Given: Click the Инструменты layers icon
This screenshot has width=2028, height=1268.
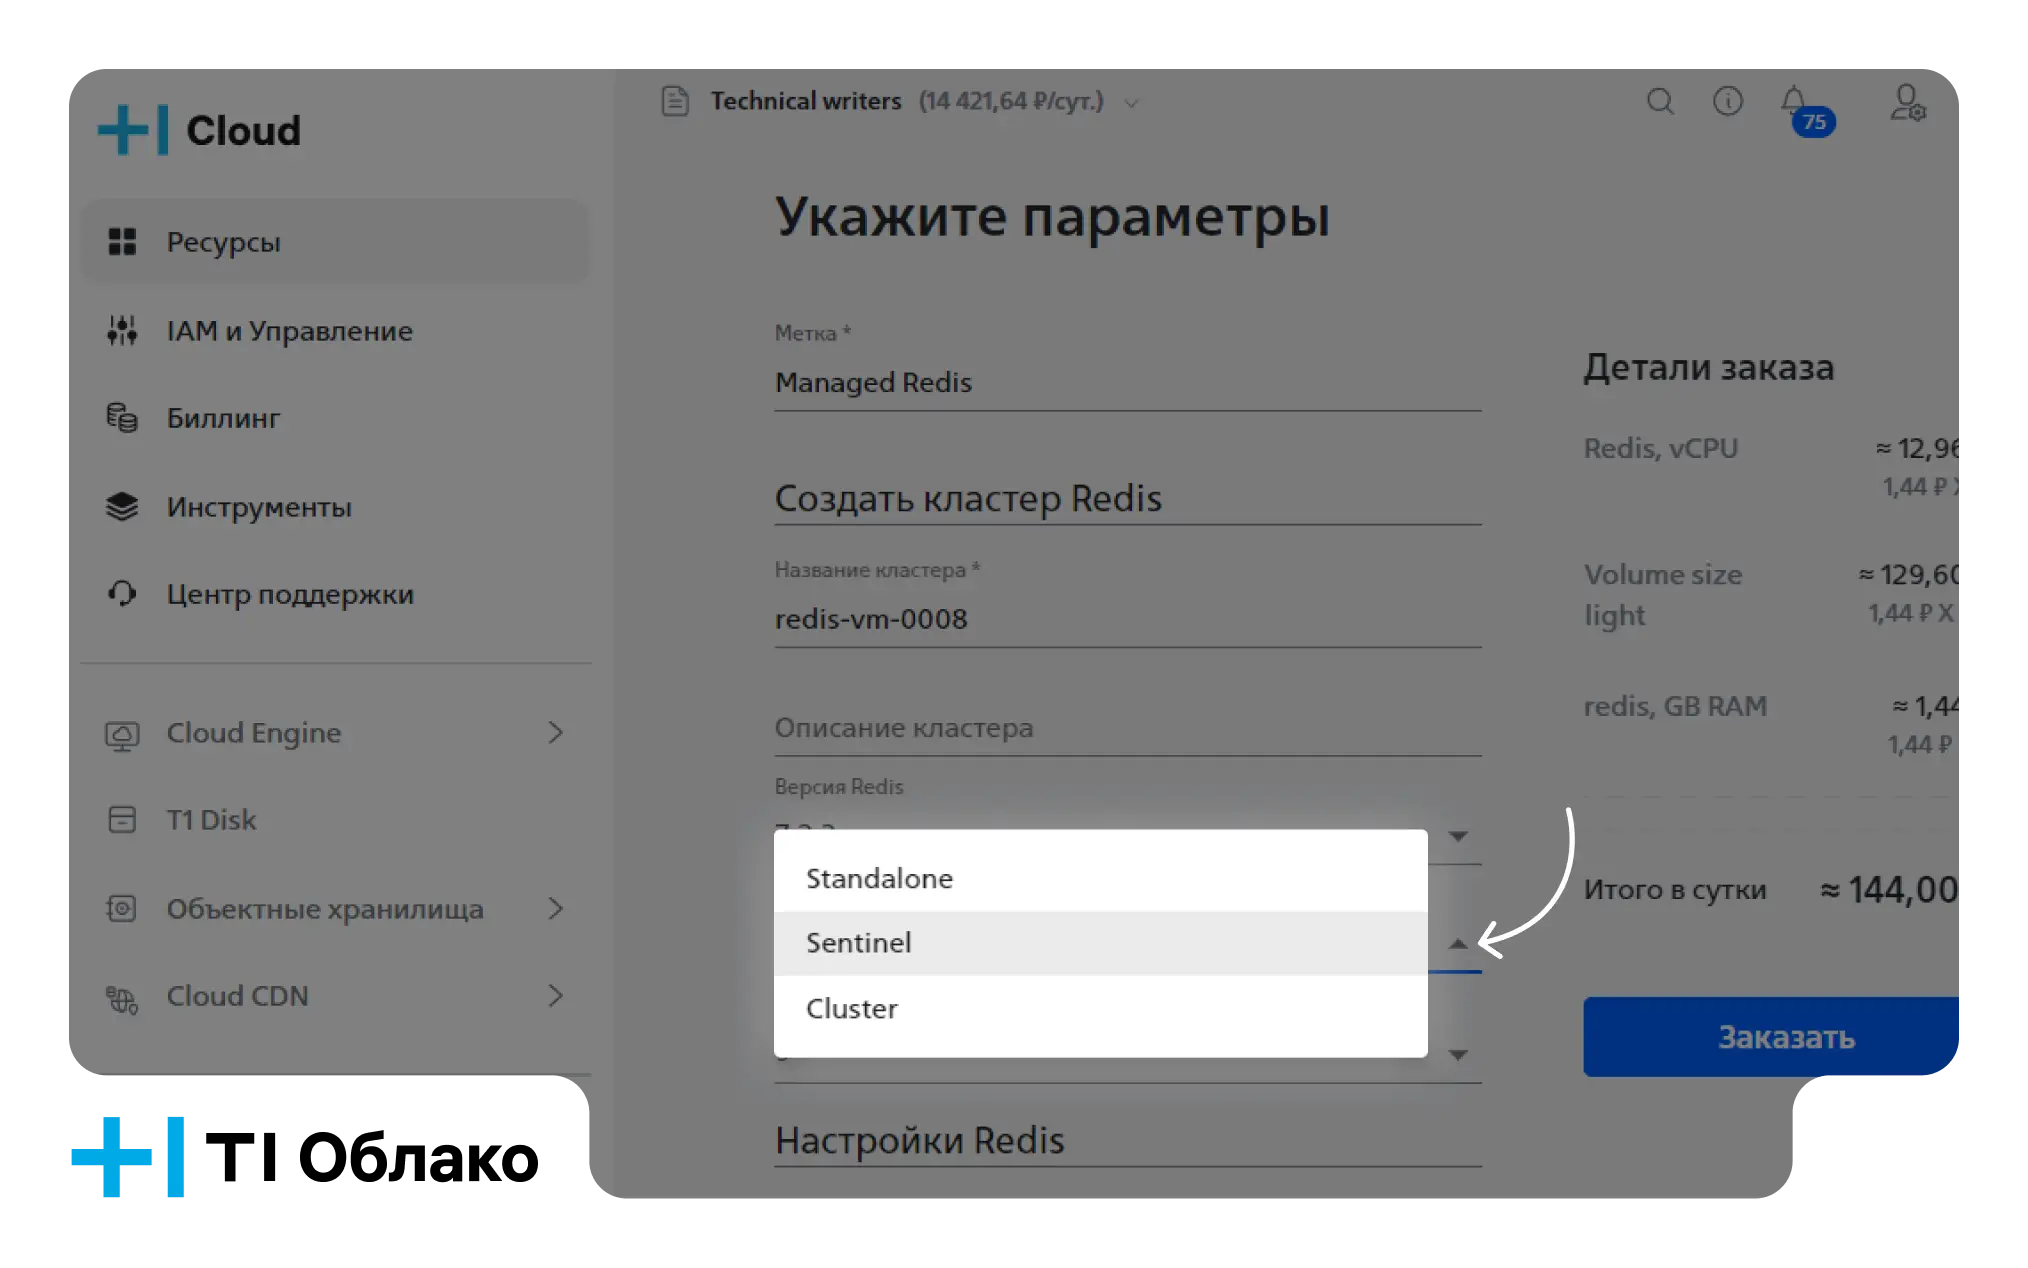Looking at the screenshot, I should coord(122,506).
